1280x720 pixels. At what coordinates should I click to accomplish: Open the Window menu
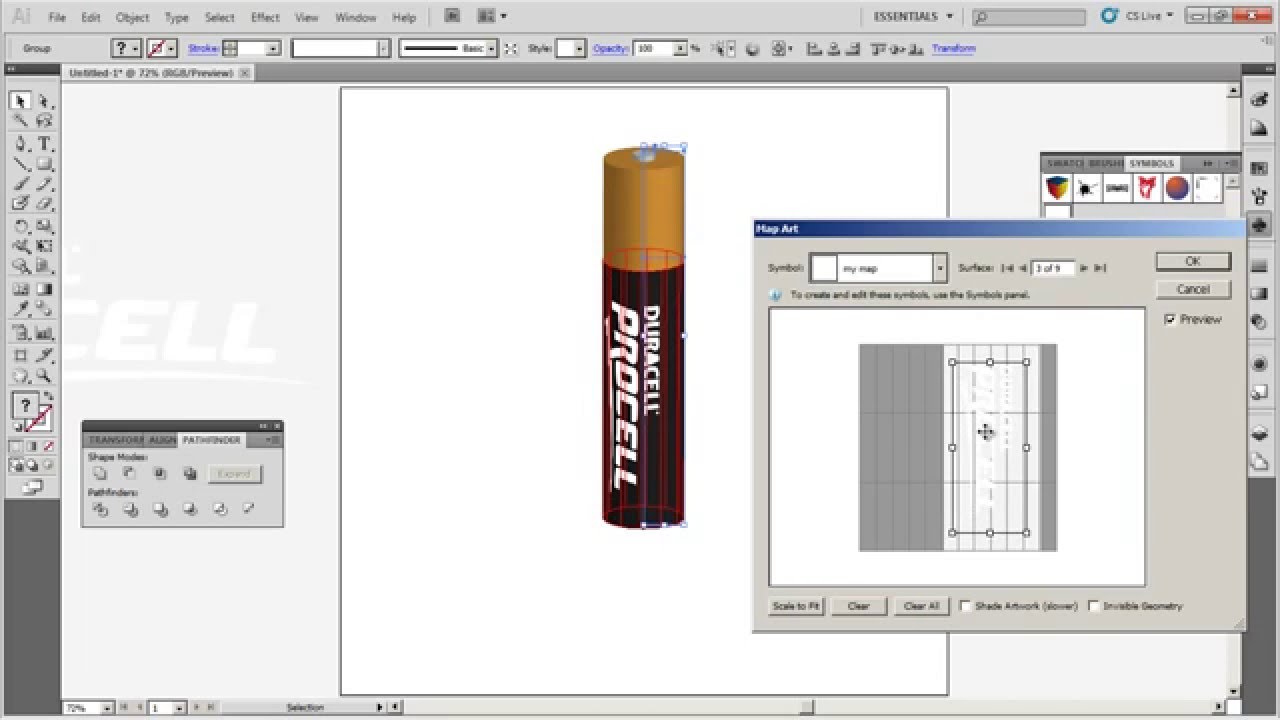click(x=355, y=17)
